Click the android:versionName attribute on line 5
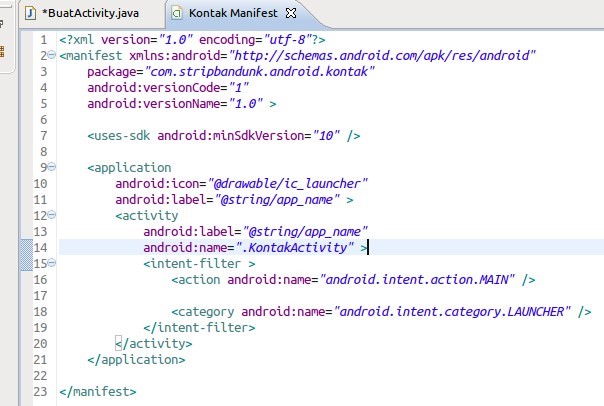 click(154, 104)
